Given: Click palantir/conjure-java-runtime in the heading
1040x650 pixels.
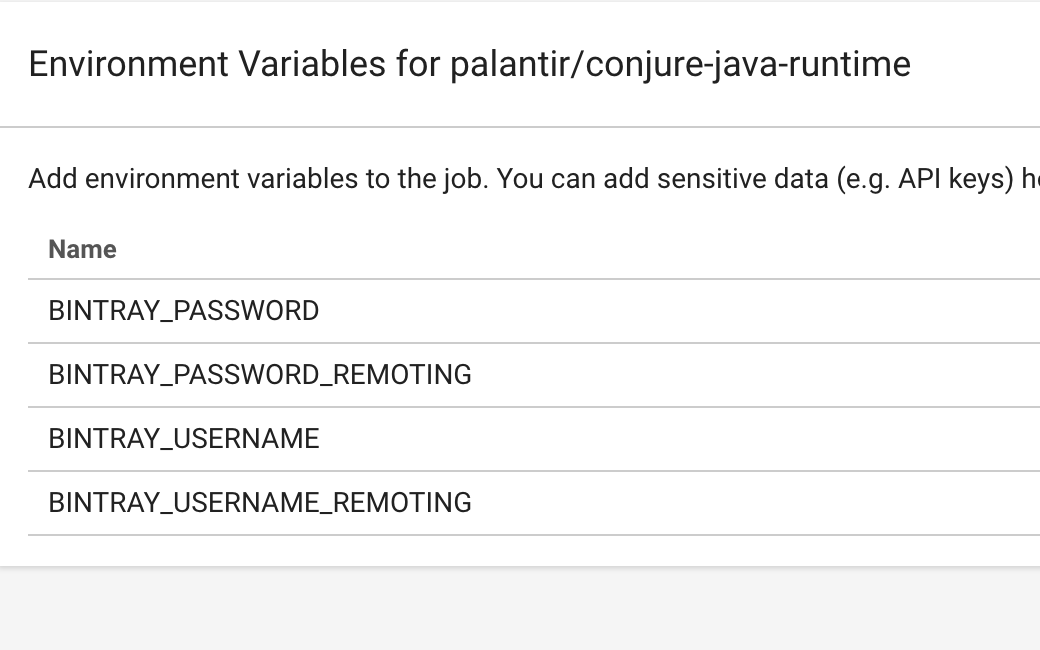Looking at the screenshot, I should 680,64.
